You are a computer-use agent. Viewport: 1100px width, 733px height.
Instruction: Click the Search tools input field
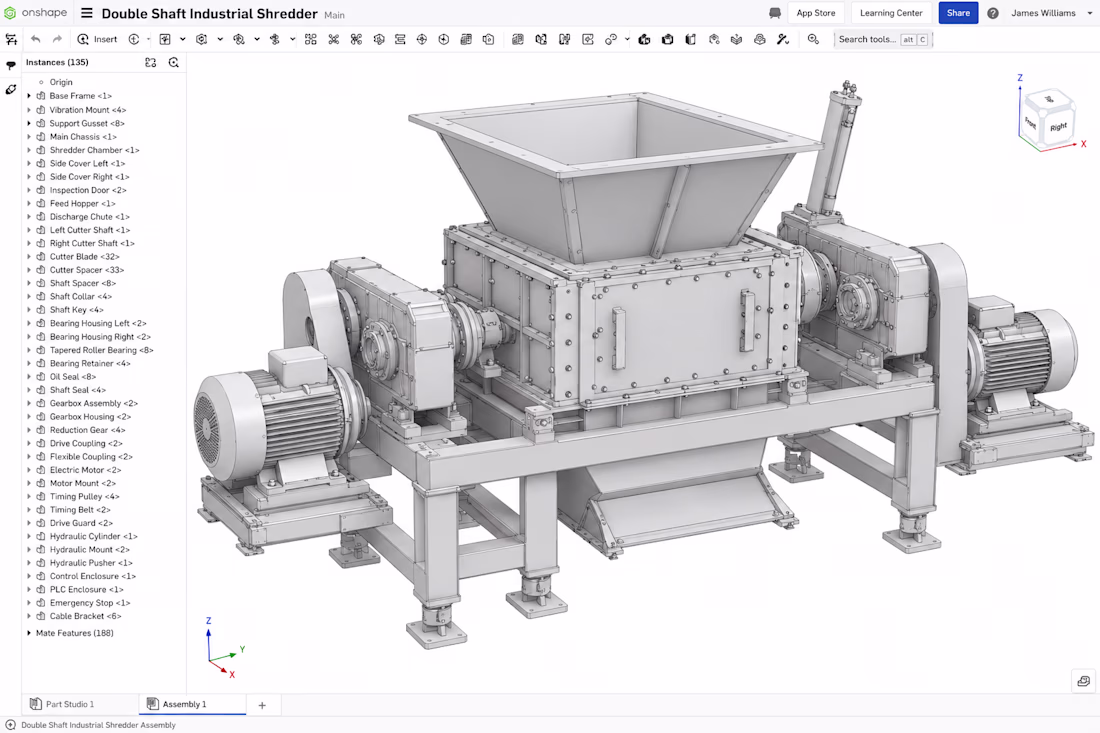(883, 39)
